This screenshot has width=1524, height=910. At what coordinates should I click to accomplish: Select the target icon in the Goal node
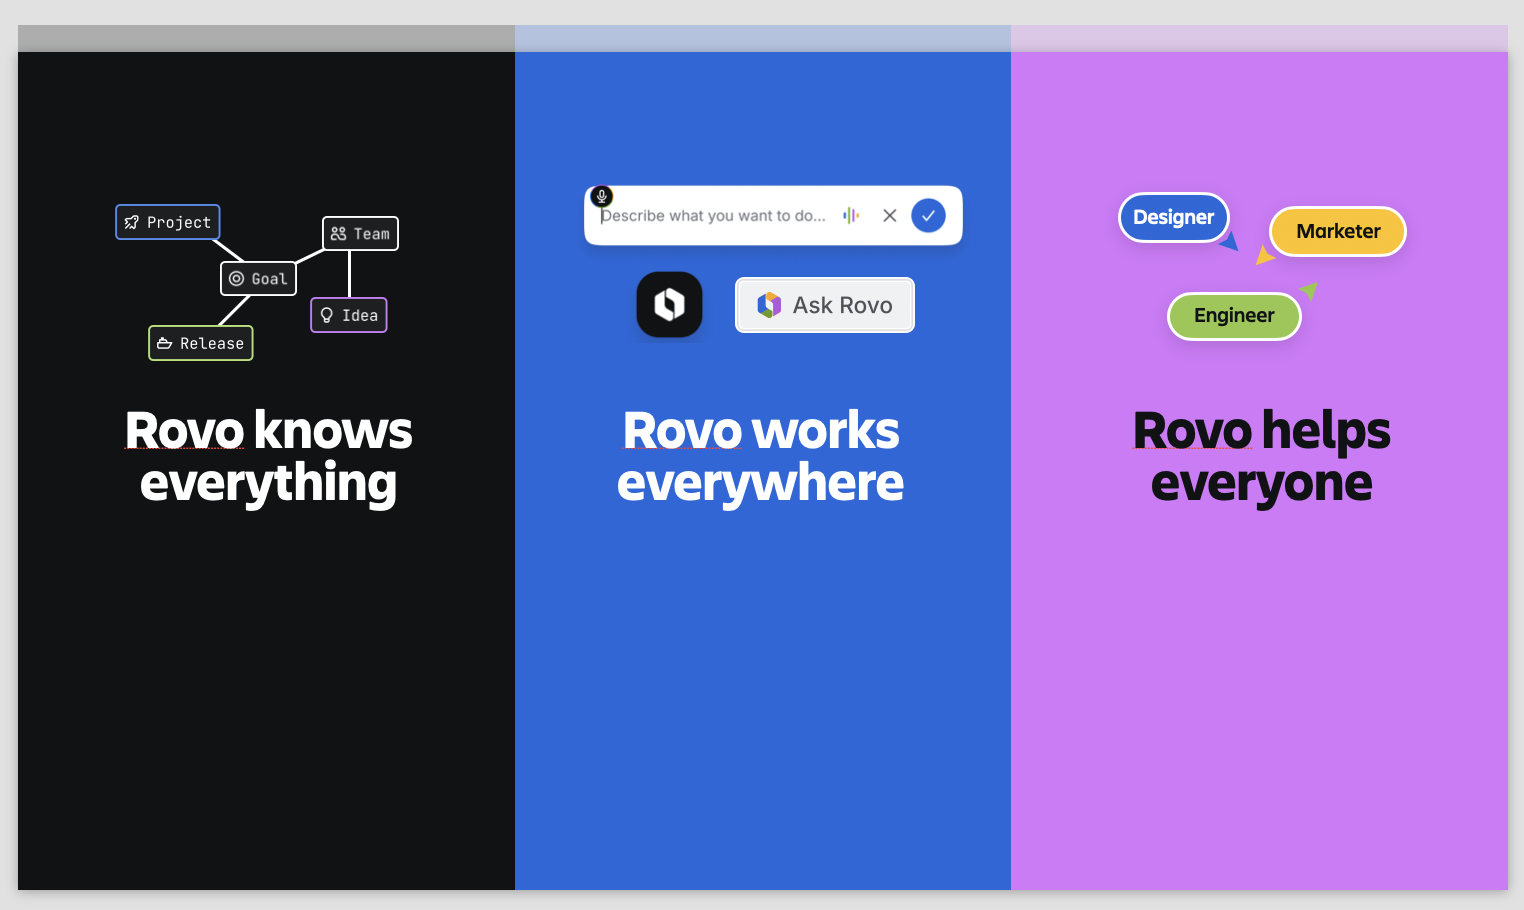[x=237, y=278]
